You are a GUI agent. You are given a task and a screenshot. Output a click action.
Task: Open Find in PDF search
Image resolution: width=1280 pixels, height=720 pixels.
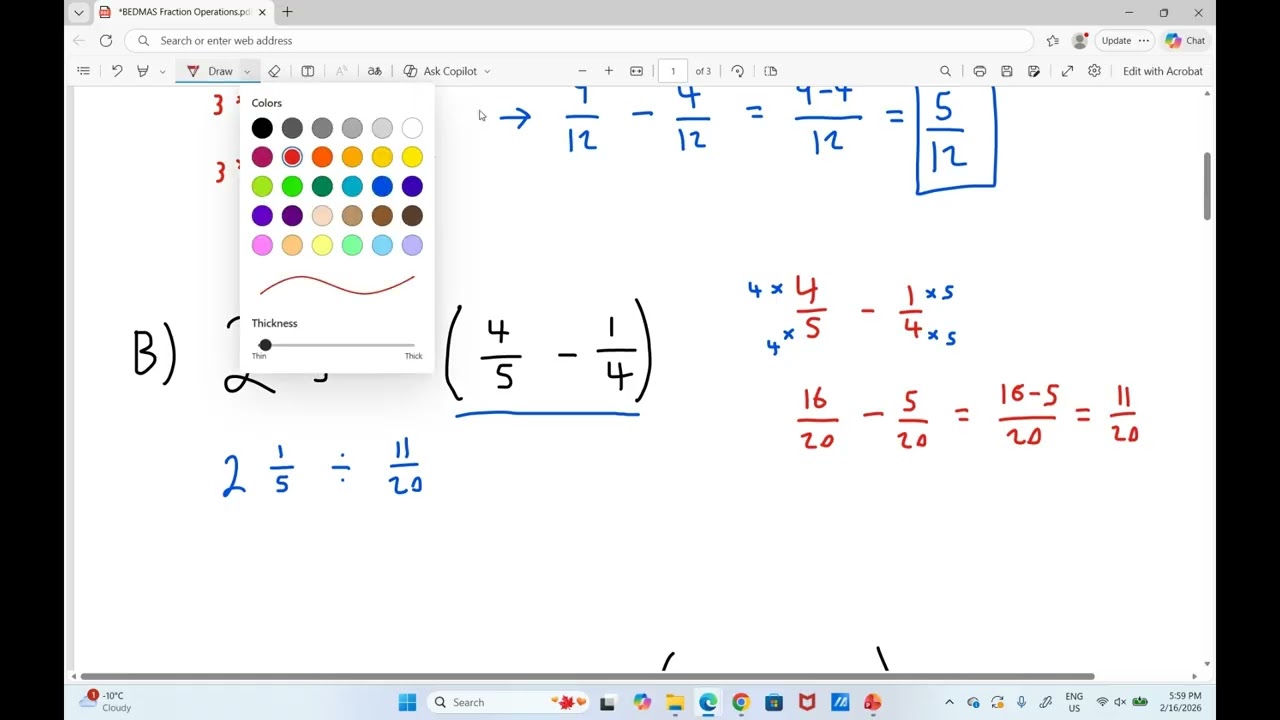945,71
